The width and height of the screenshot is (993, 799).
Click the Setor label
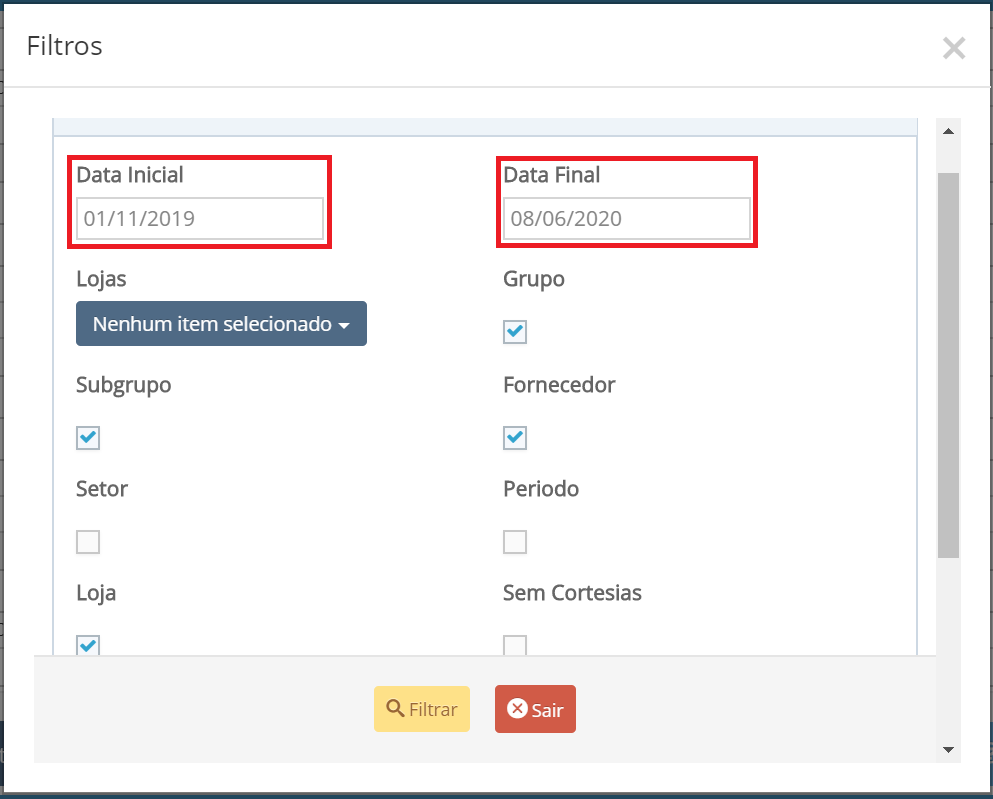coord(102,489)
